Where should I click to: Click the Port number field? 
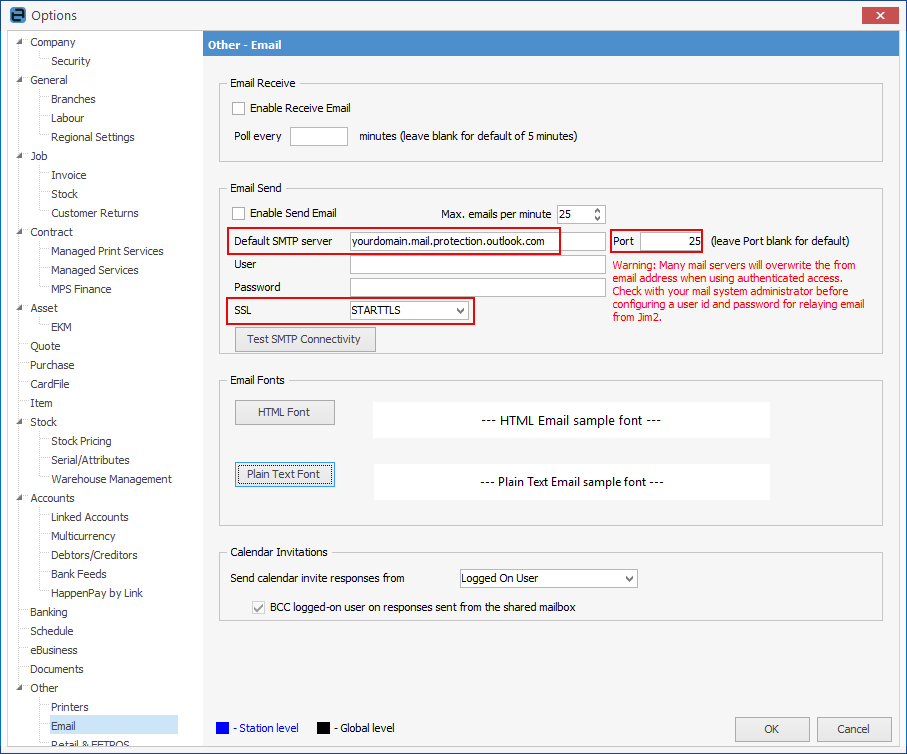pos(670,241)
